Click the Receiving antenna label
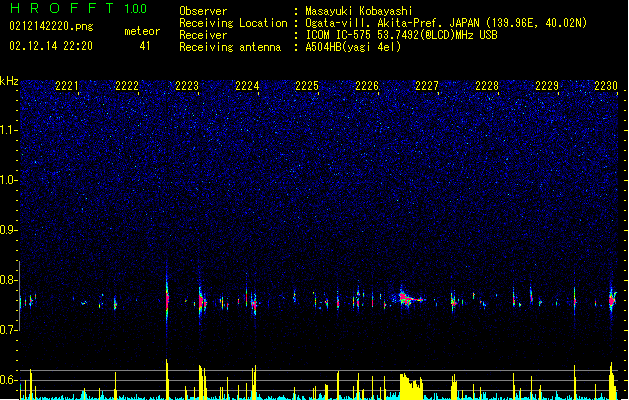 coord(230,47)
